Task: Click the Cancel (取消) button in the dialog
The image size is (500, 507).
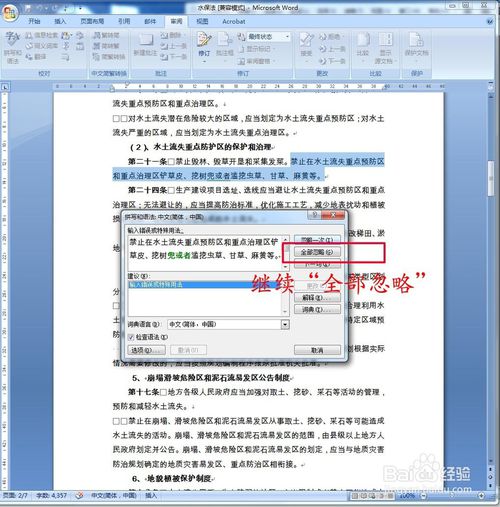Action: (317, 350)
